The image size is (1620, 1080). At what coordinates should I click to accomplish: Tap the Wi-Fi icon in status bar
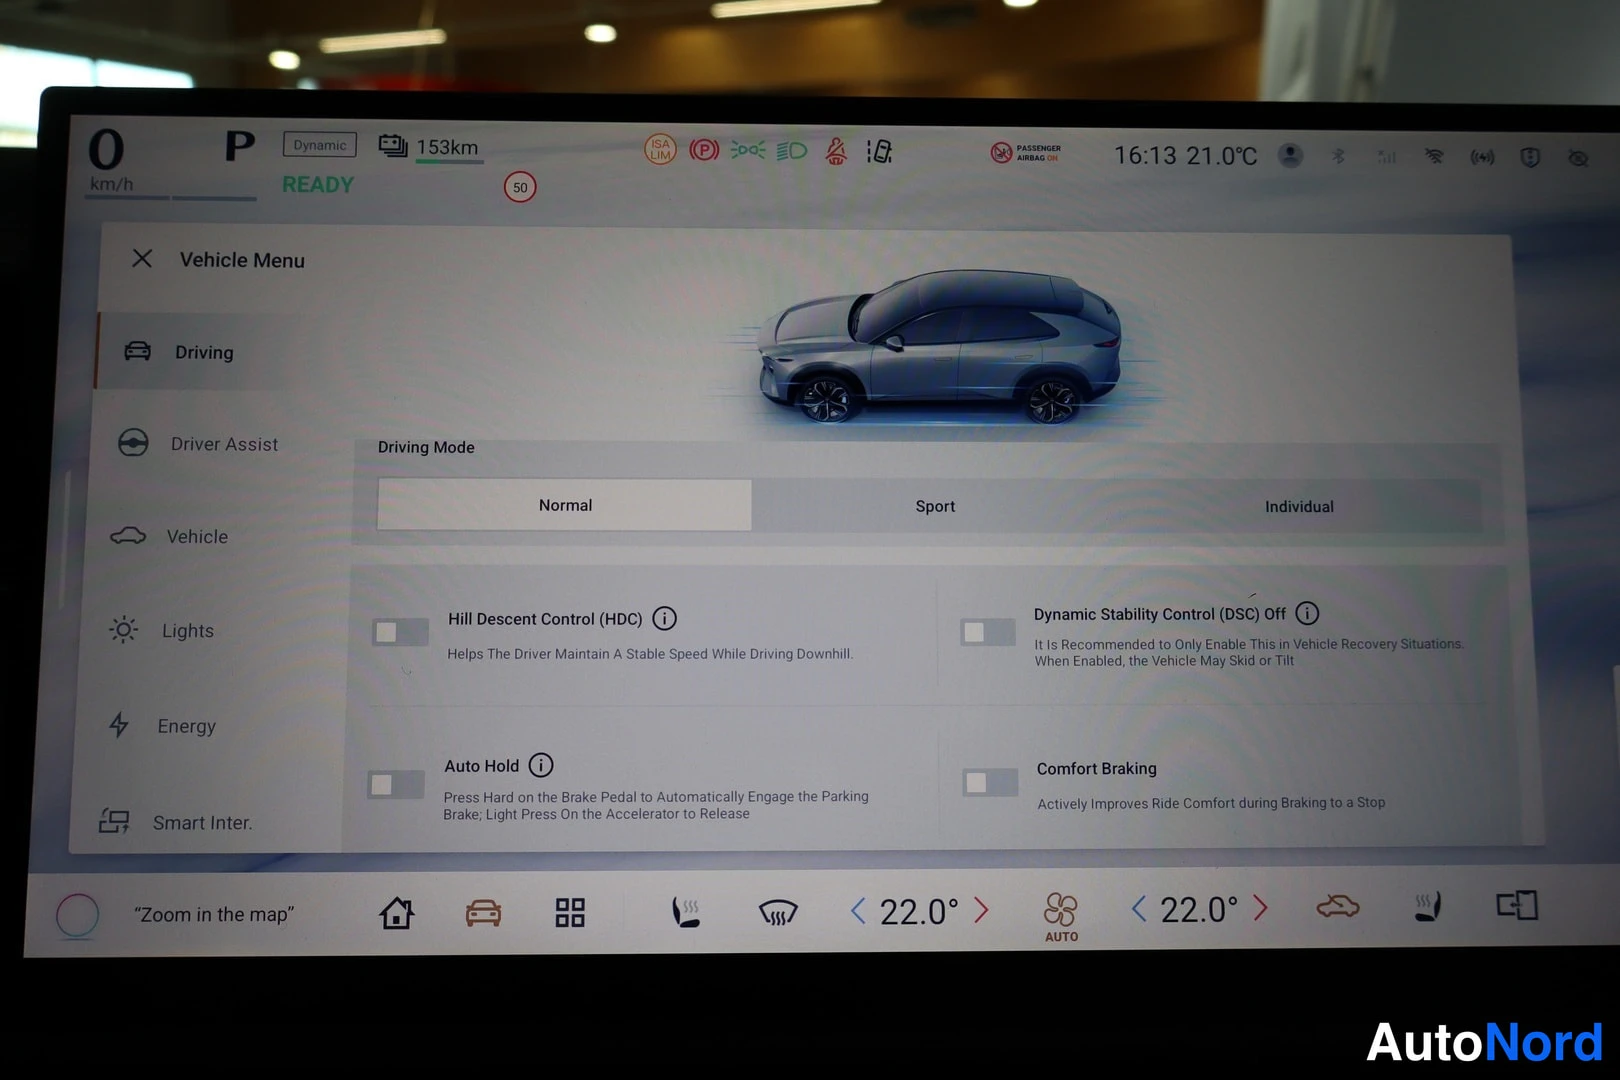click(1434, 157)
